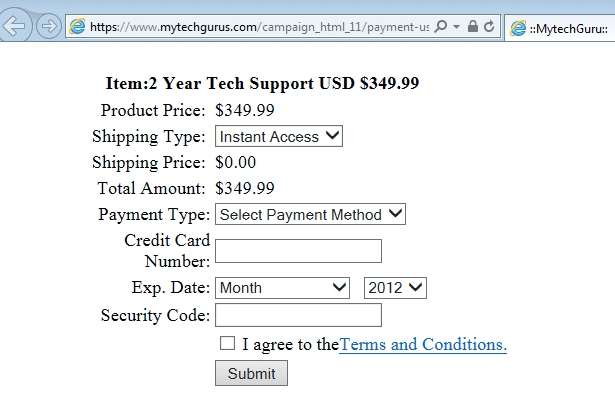Viewport: 615px width, 398px height.
Task: Open the Terms and Conditions link
Action: pyautogui.click(x=423, y=345)
